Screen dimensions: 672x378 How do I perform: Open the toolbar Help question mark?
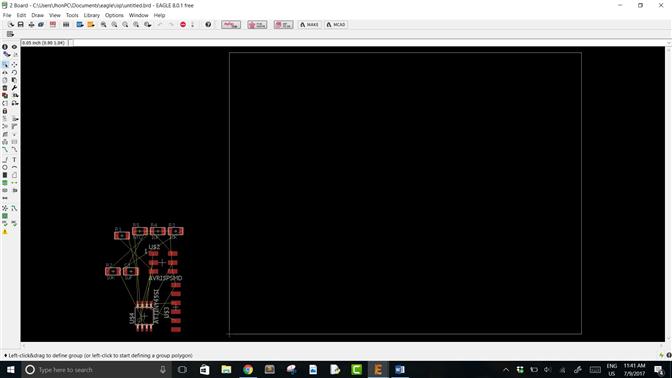[x=208, y=24]
